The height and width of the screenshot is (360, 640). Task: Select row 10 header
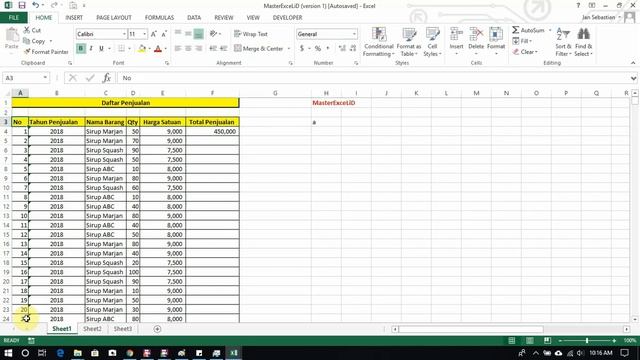pos(6,188)
